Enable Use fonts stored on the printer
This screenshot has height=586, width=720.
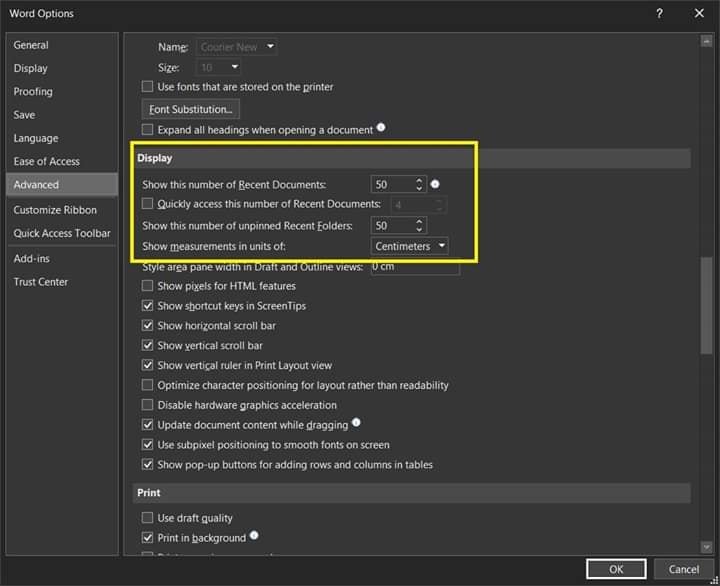tap(147, 86)
